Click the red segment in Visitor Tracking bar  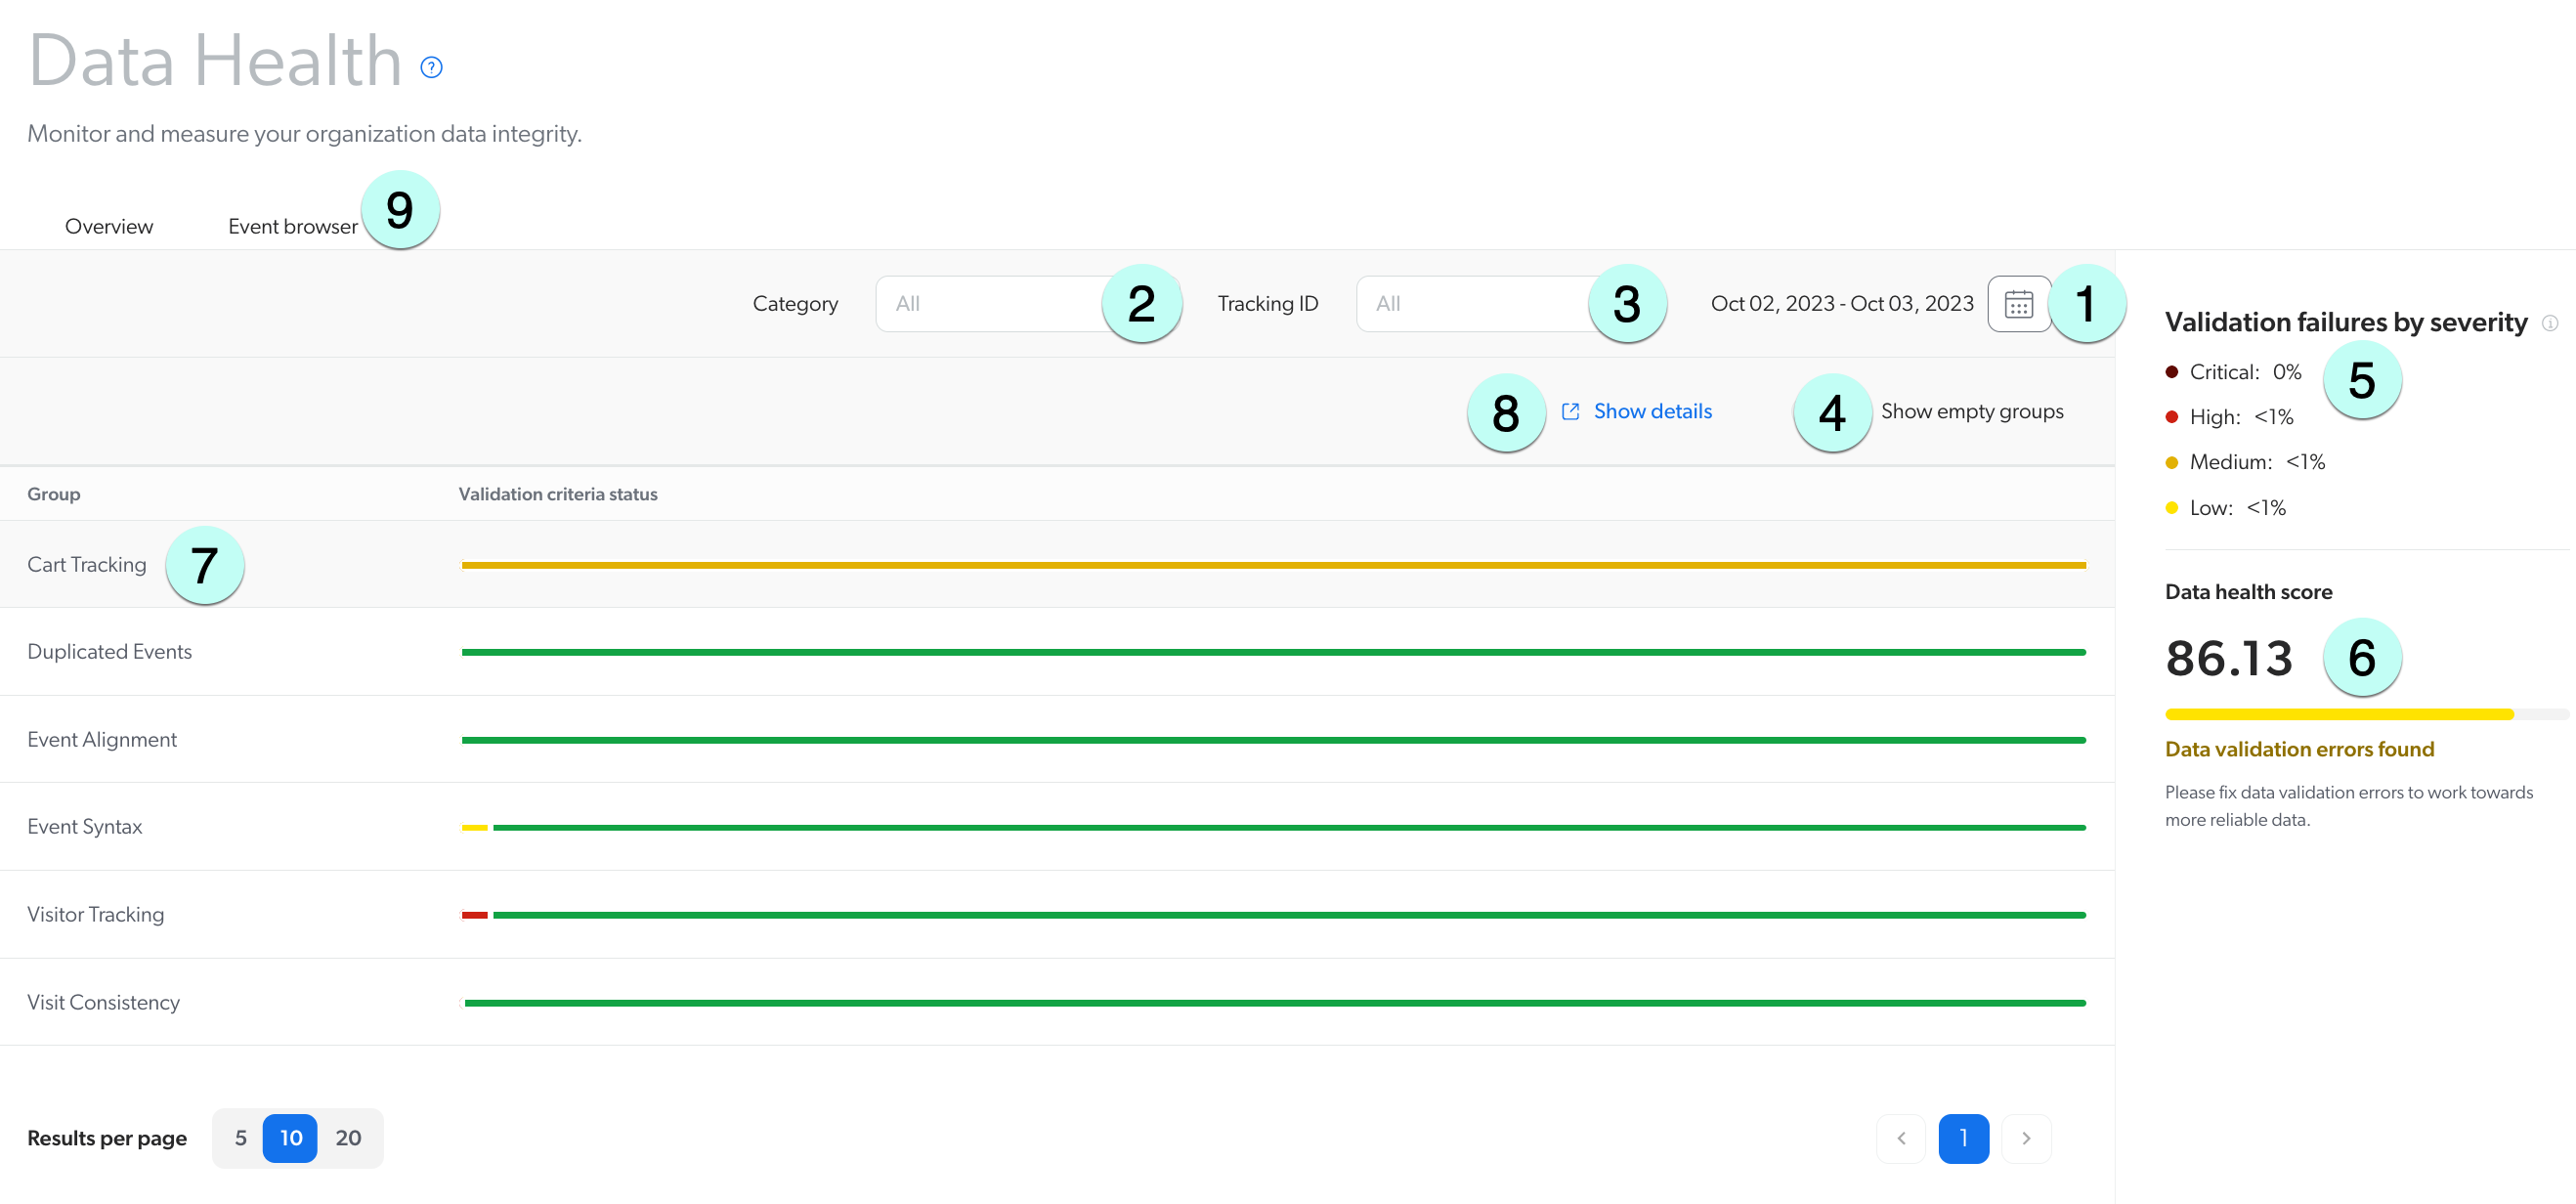tap(475, 915)
